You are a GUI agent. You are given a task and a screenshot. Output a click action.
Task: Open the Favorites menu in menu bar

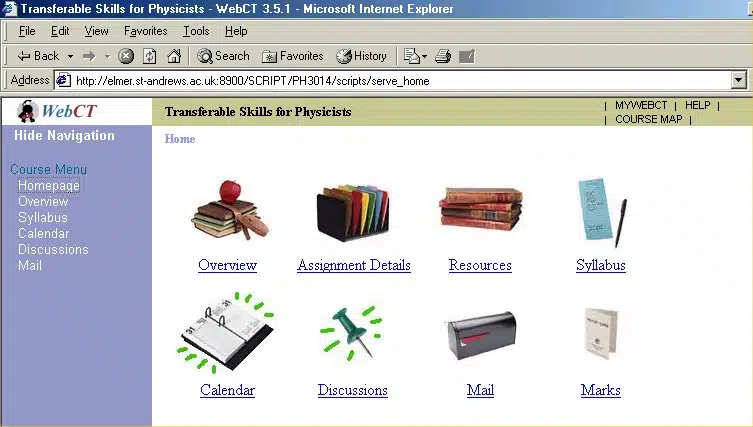click(145, 31)
